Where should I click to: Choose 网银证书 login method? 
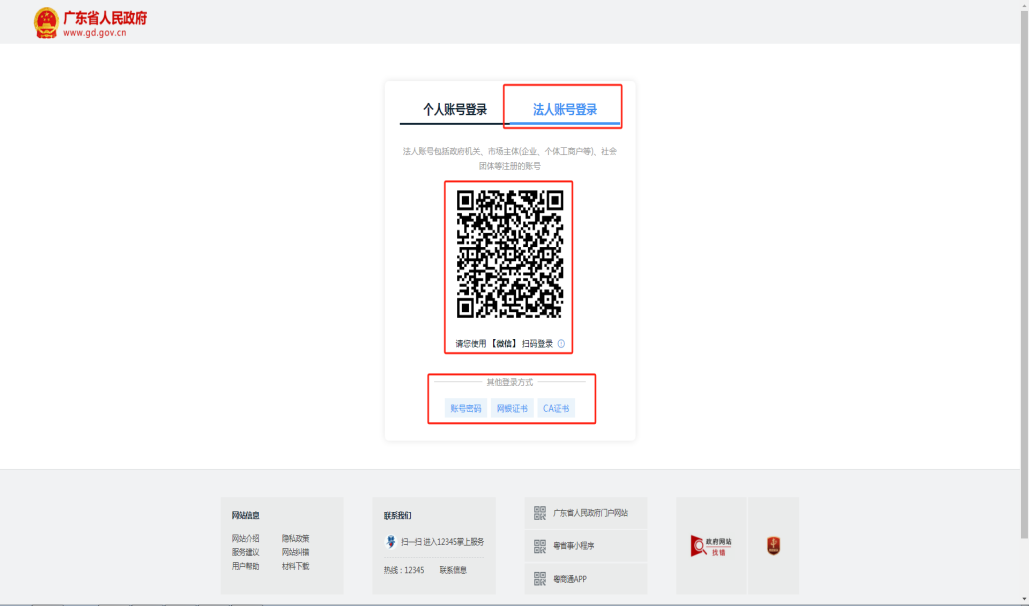[x=512, y=408]
